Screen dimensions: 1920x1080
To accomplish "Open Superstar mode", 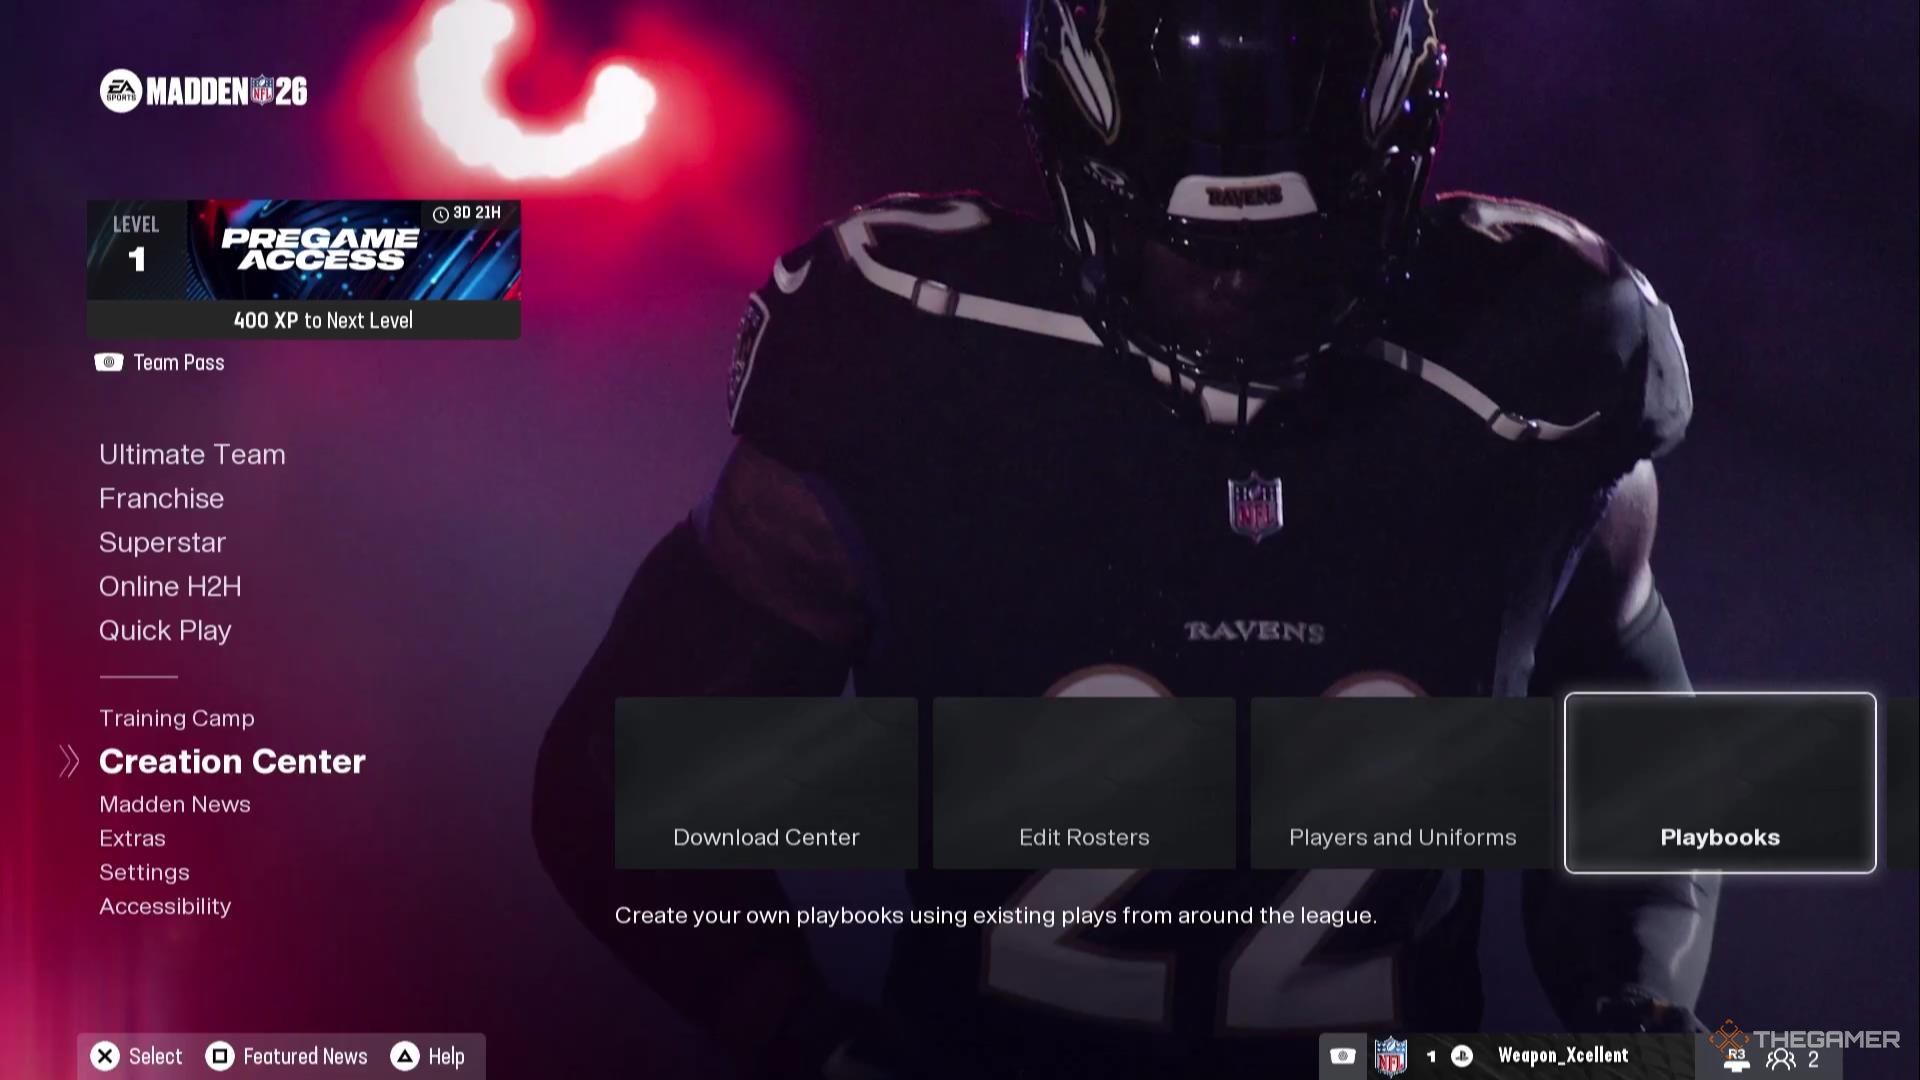I will click(162, 542).
